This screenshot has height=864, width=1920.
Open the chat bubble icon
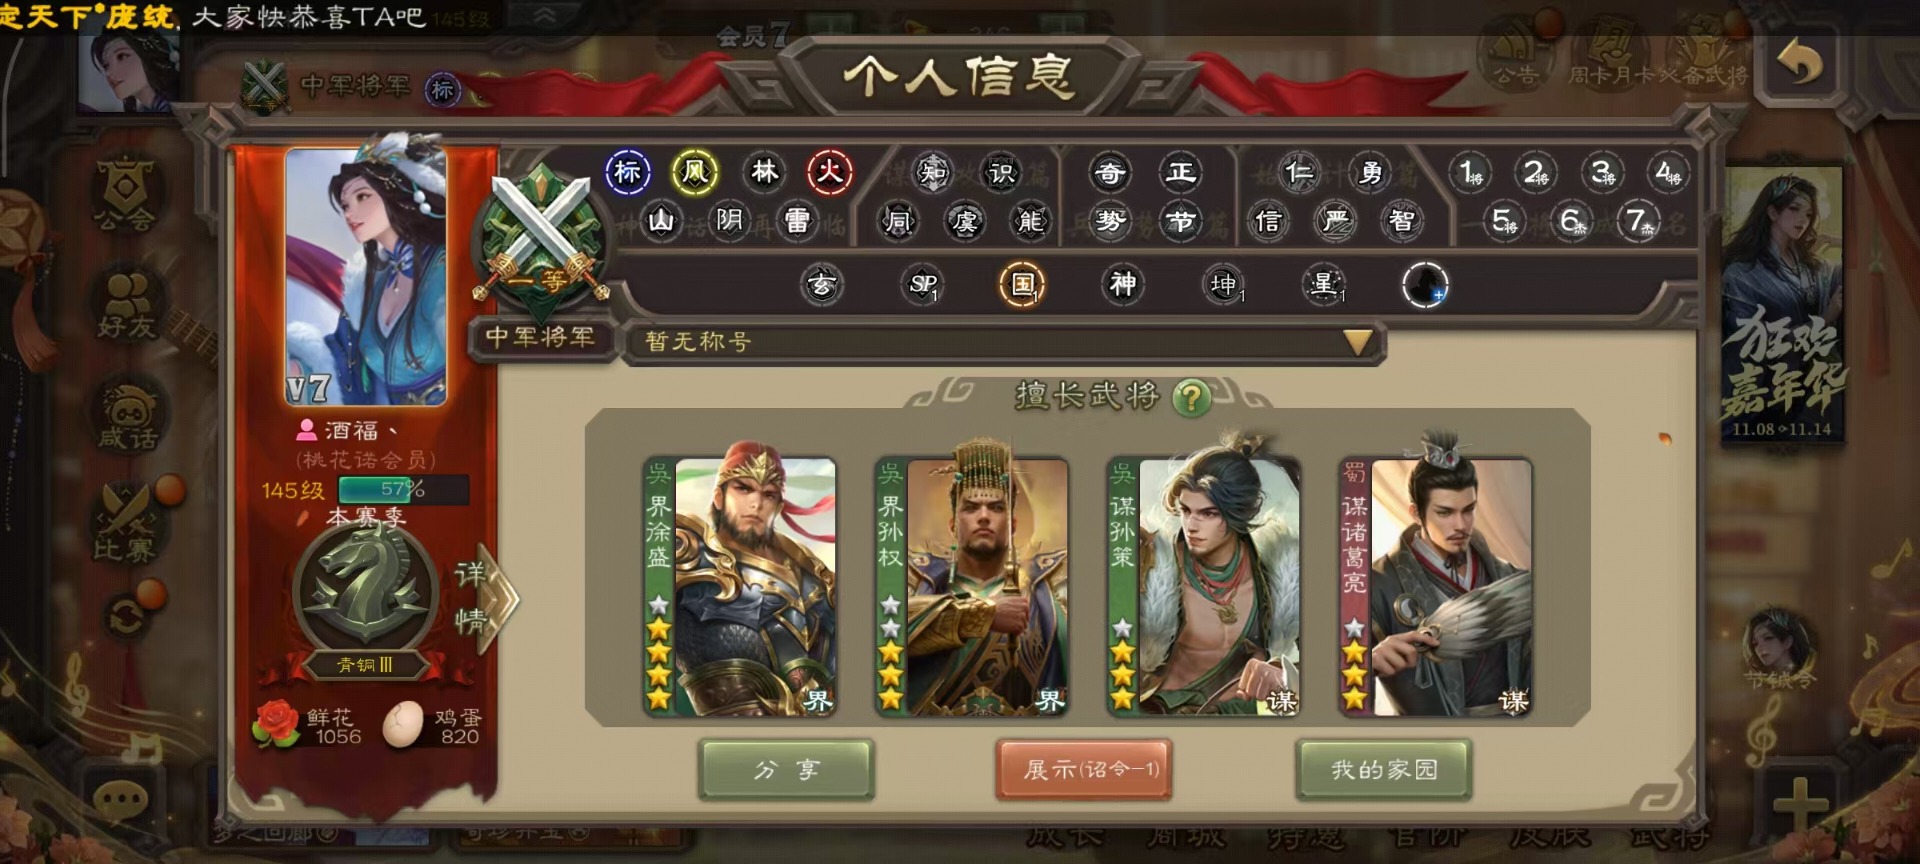pos(121,801)
